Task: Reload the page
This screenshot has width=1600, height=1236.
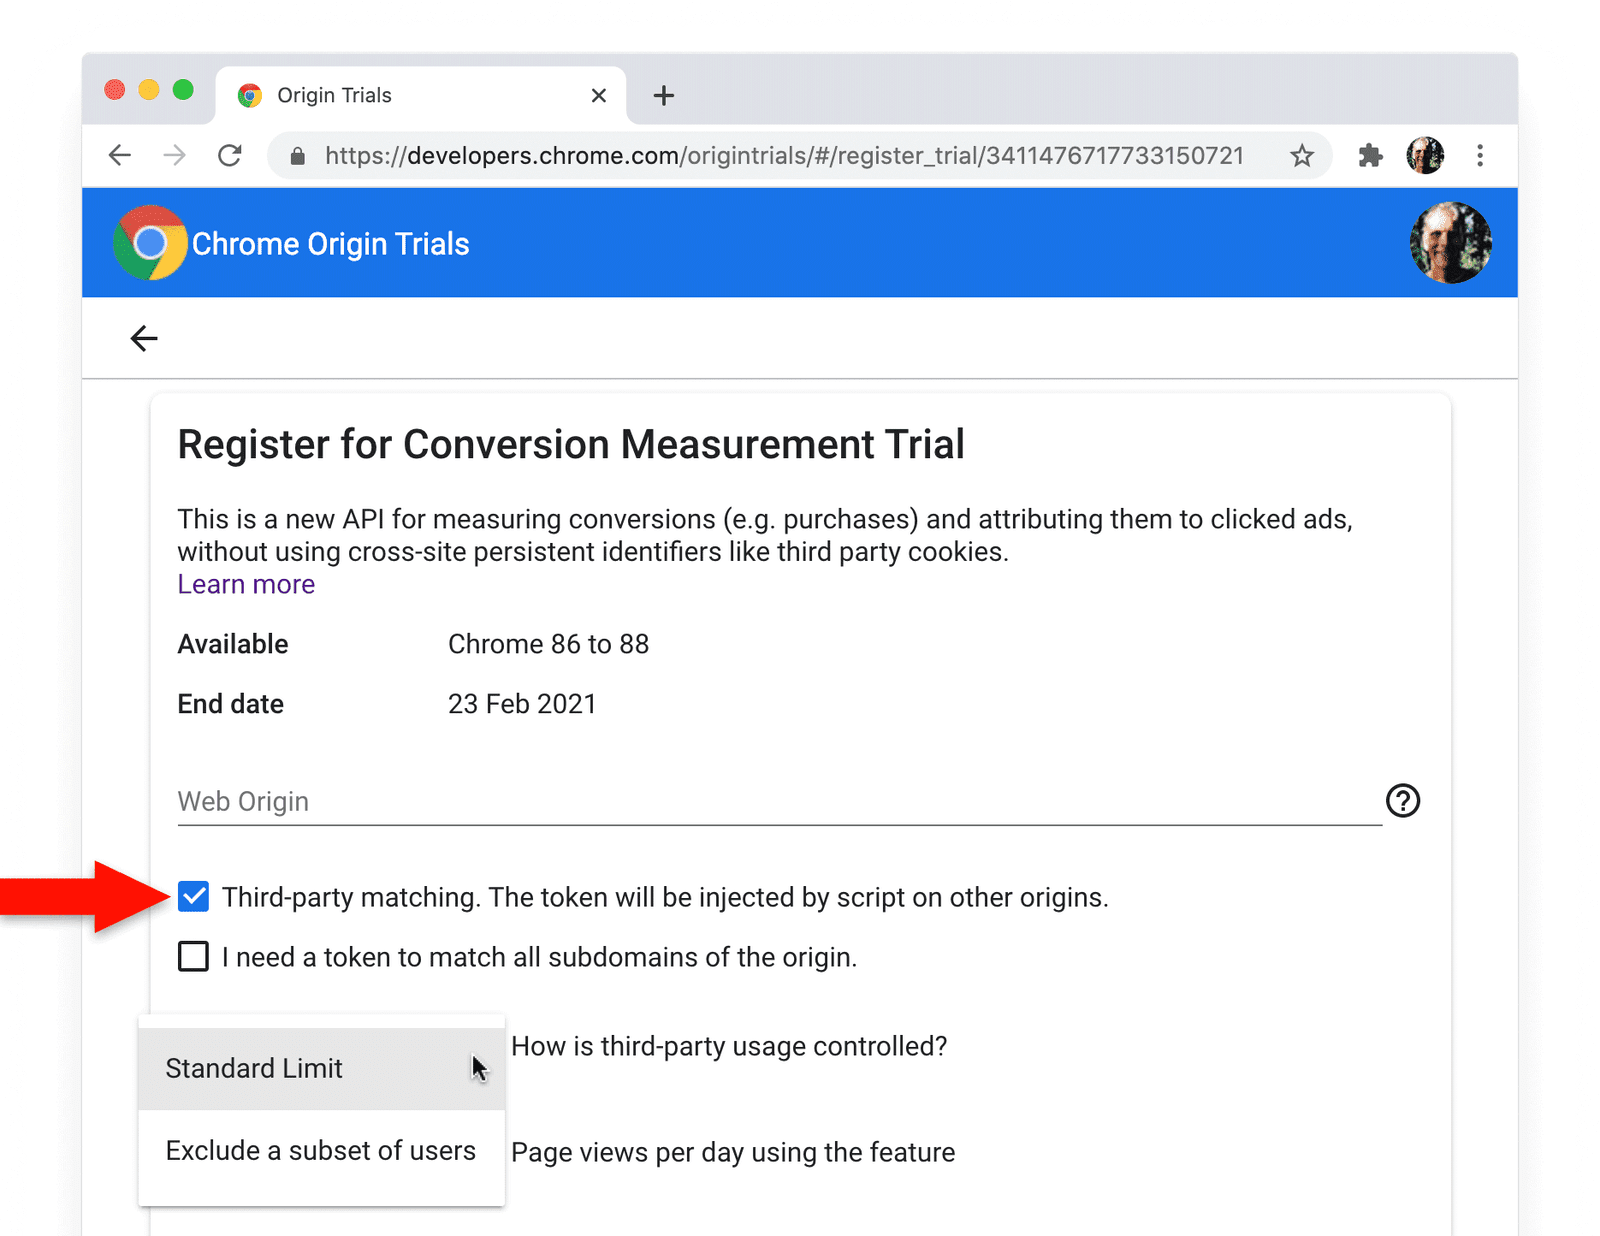Action: (x=229, y=155)
